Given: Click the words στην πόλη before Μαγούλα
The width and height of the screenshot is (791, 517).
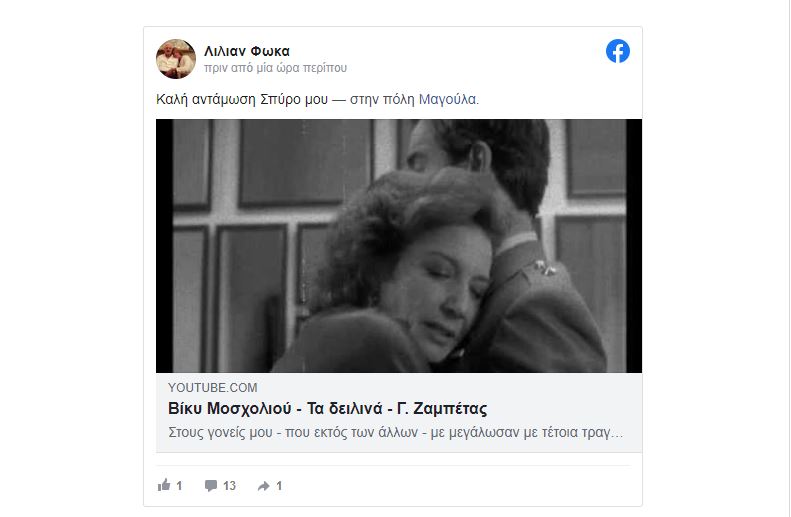Looking at the screenshot, I should (382, 100).
